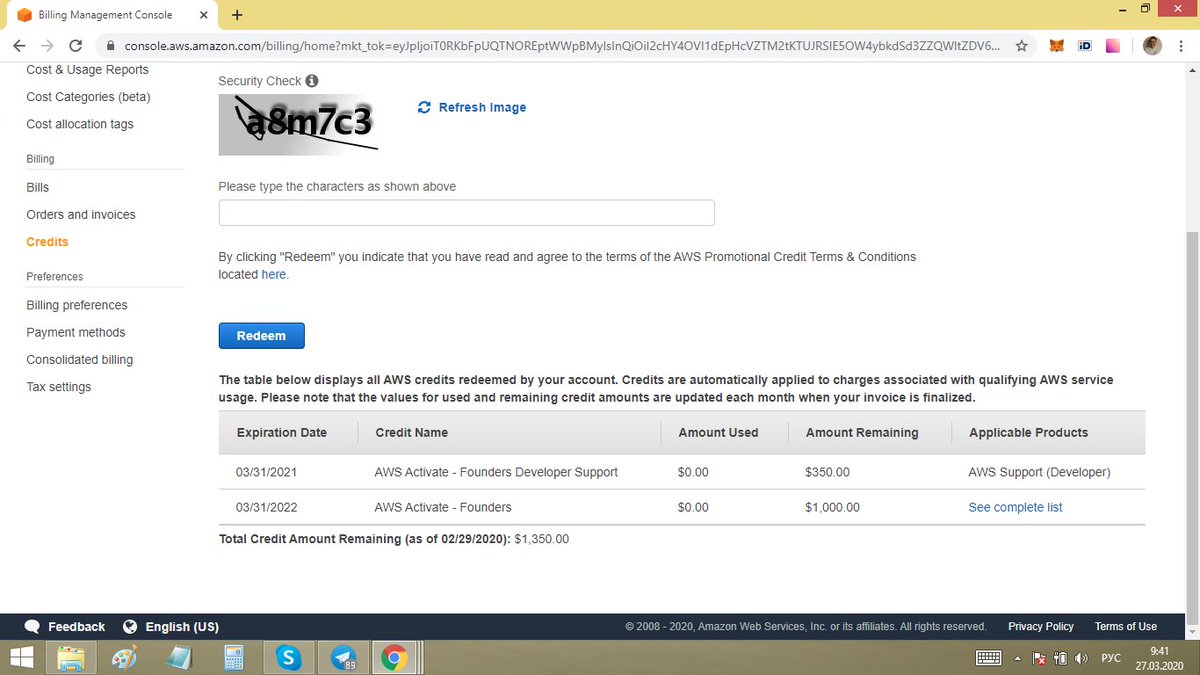The width and height of the screenshot is (1200, 675).
Task: Select Credits in the sidebar
Action: pos(47,242)
